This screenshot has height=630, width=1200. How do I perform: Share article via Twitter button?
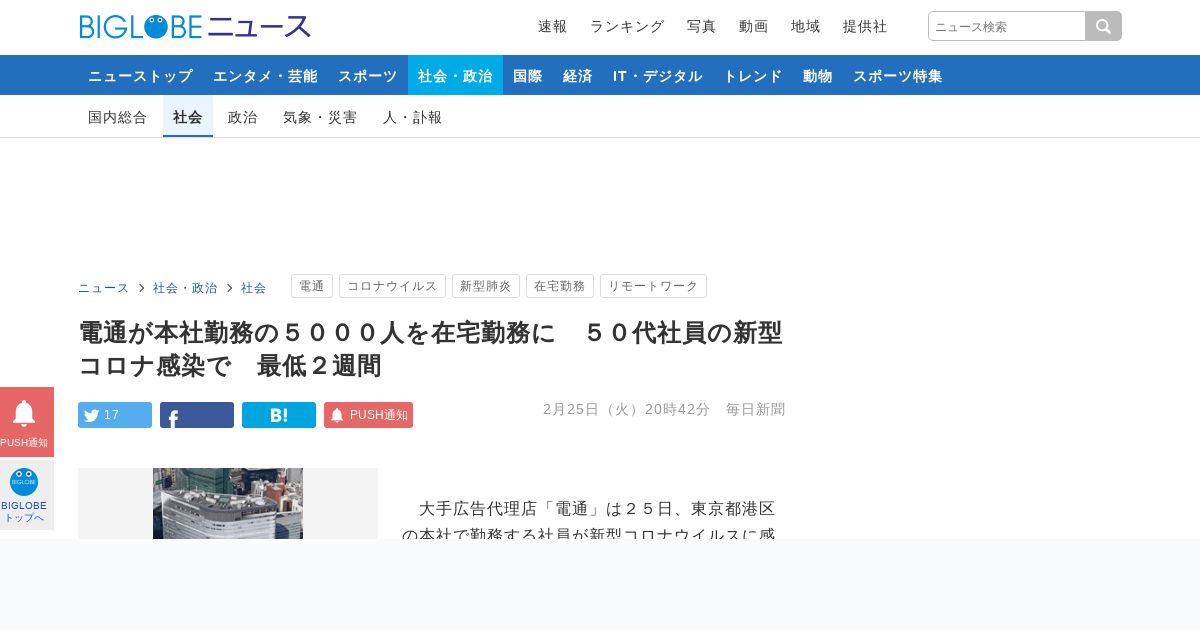115,415
